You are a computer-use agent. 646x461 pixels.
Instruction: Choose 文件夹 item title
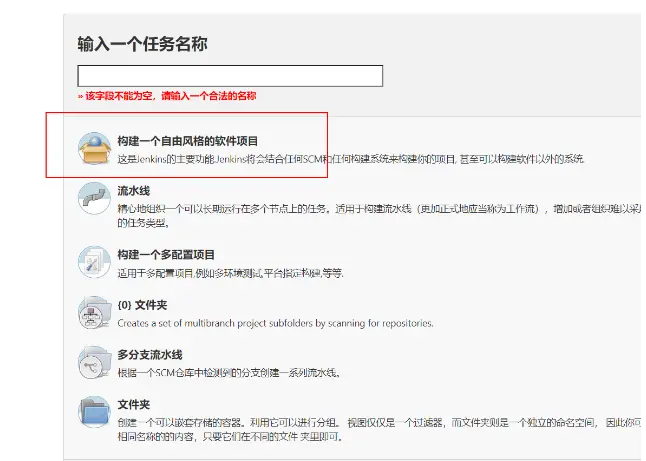pos(133,405)
